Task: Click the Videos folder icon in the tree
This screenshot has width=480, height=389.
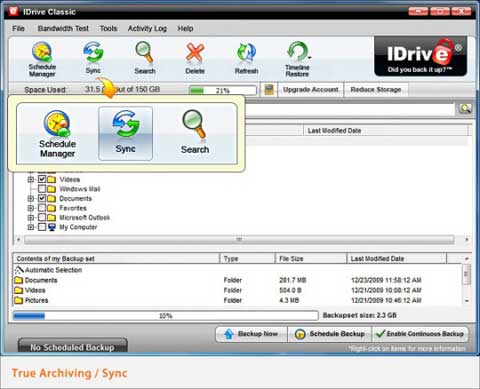Action: [51, 179]
